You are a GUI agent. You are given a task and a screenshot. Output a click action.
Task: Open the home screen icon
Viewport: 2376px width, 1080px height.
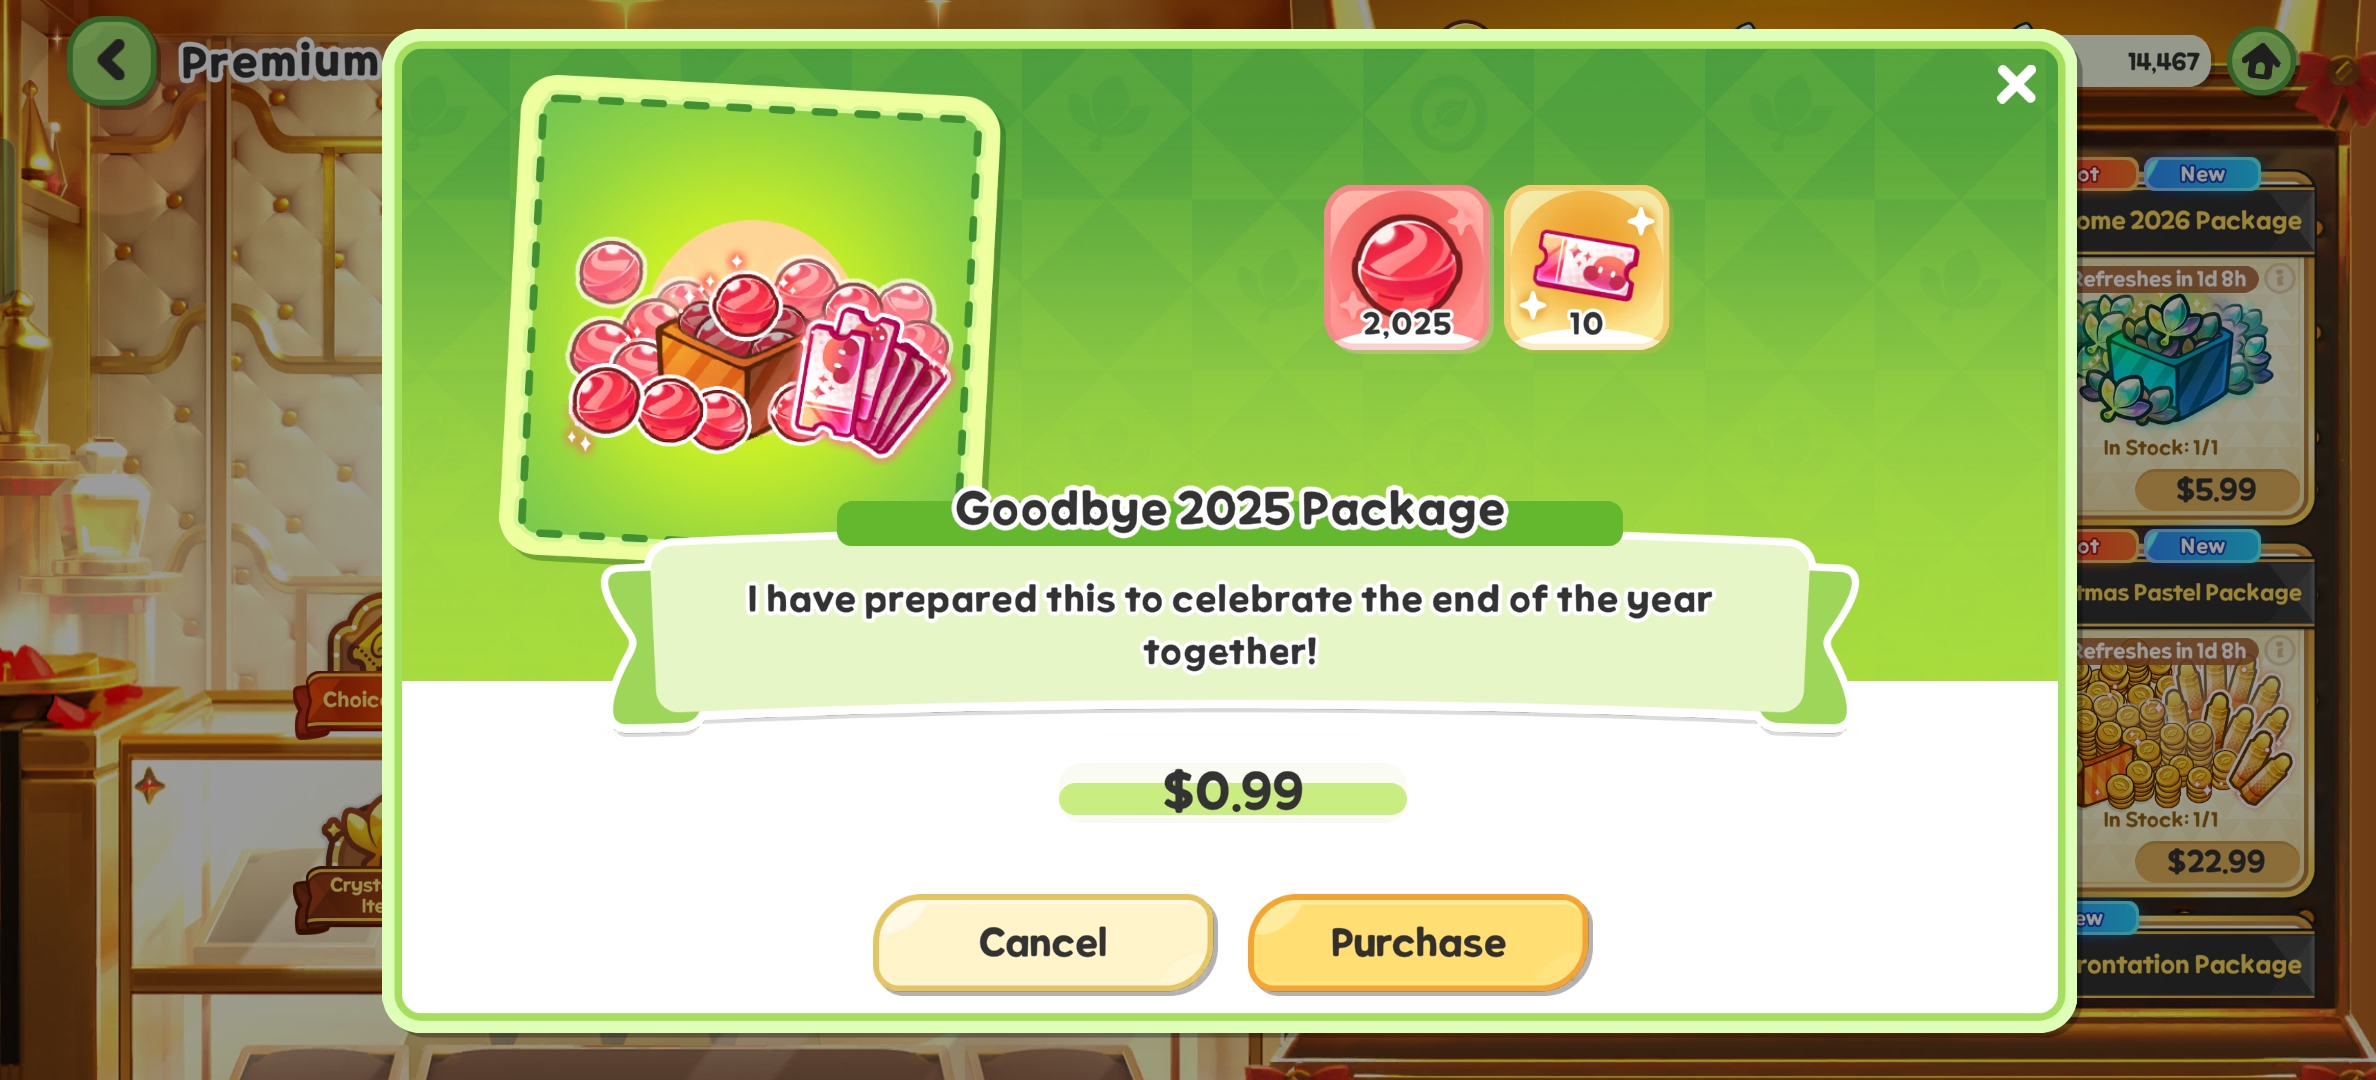pyautogui.click(x=2261, y=62)
